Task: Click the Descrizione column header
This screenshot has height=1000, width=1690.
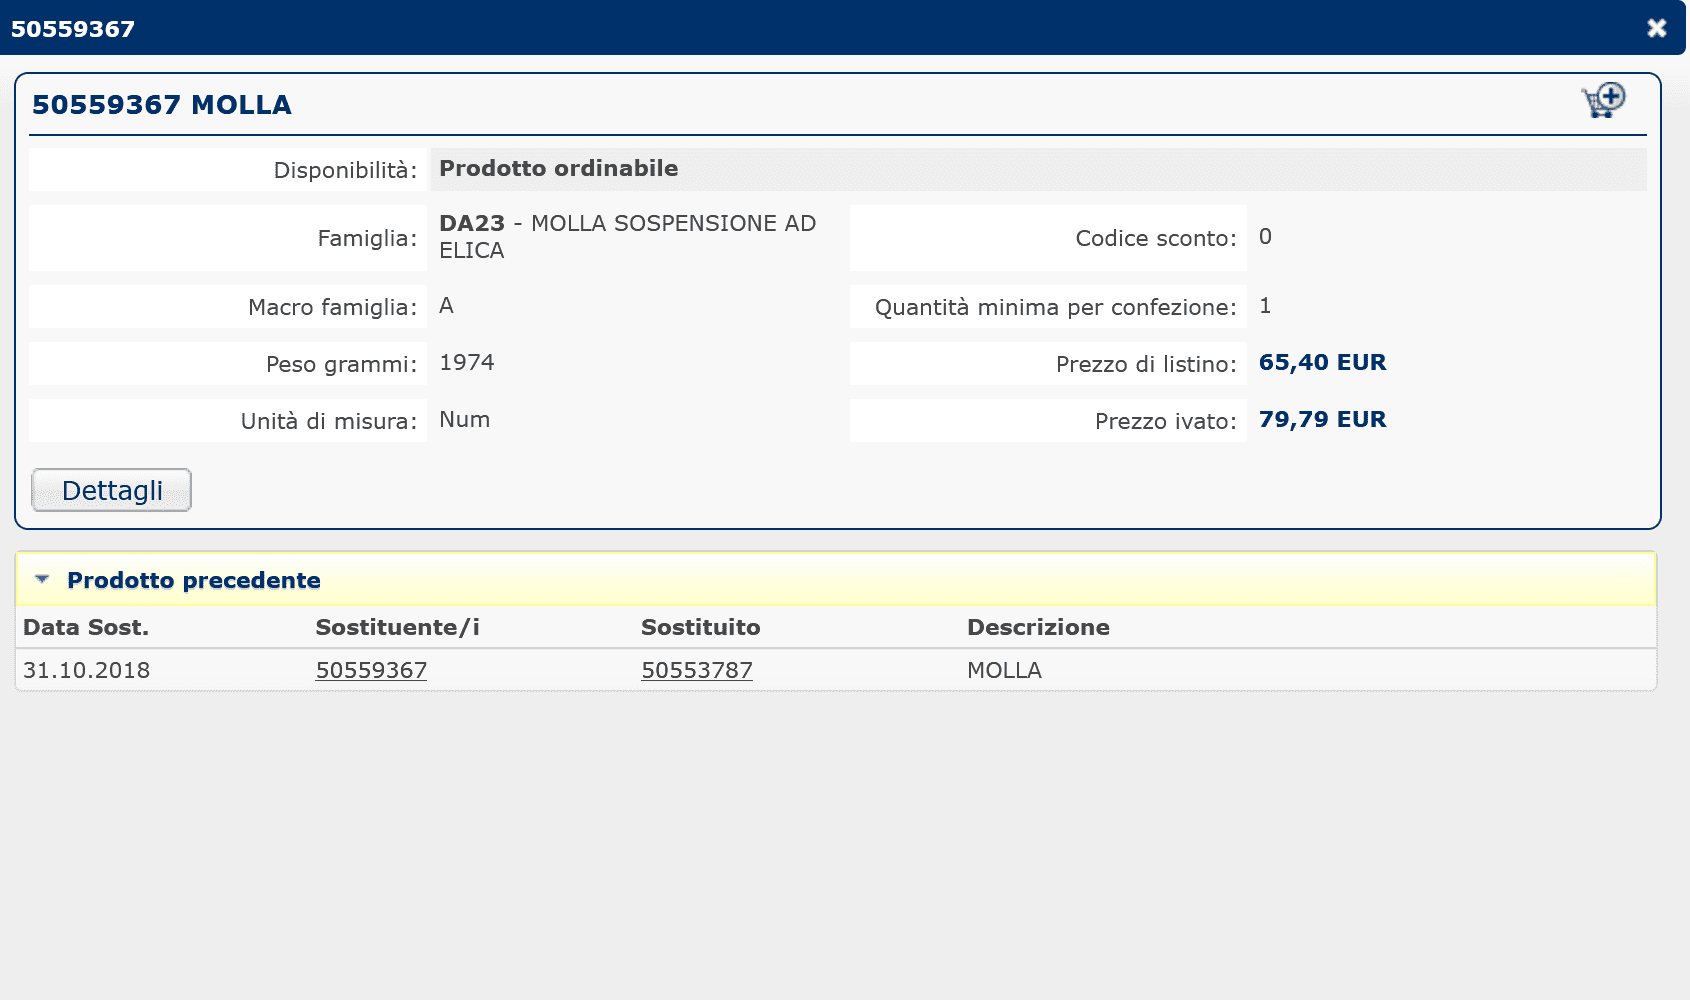Action: (1037, 627)
